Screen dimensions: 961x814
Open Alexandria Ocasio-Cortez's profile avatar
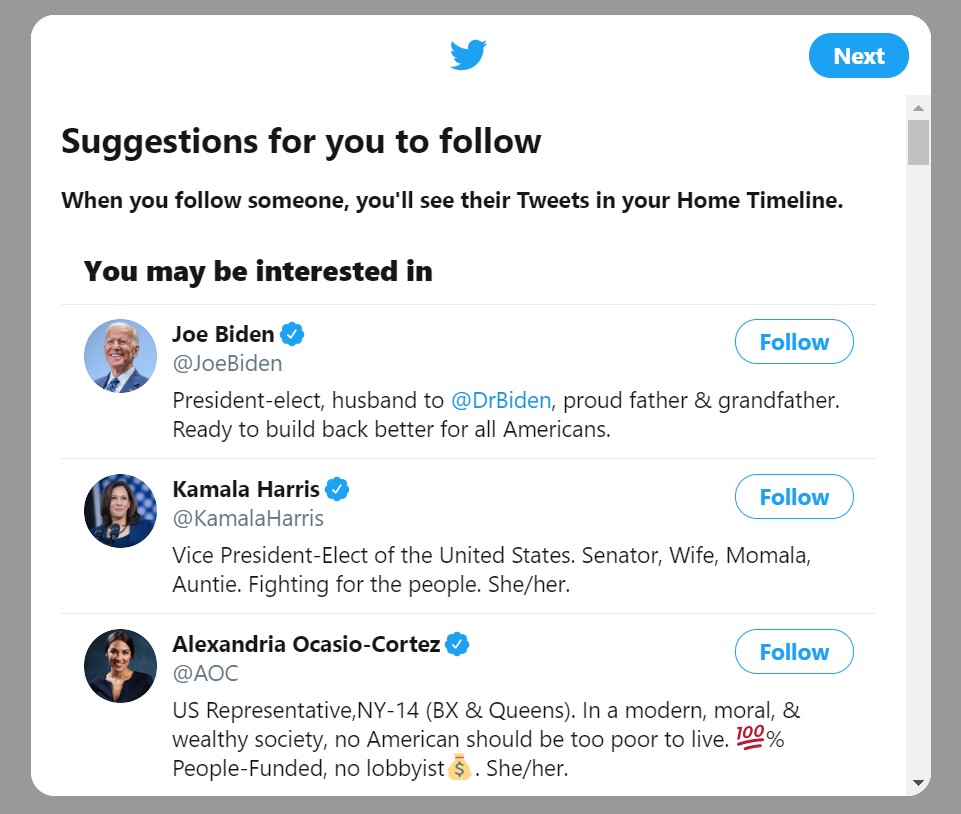[120, 666]
